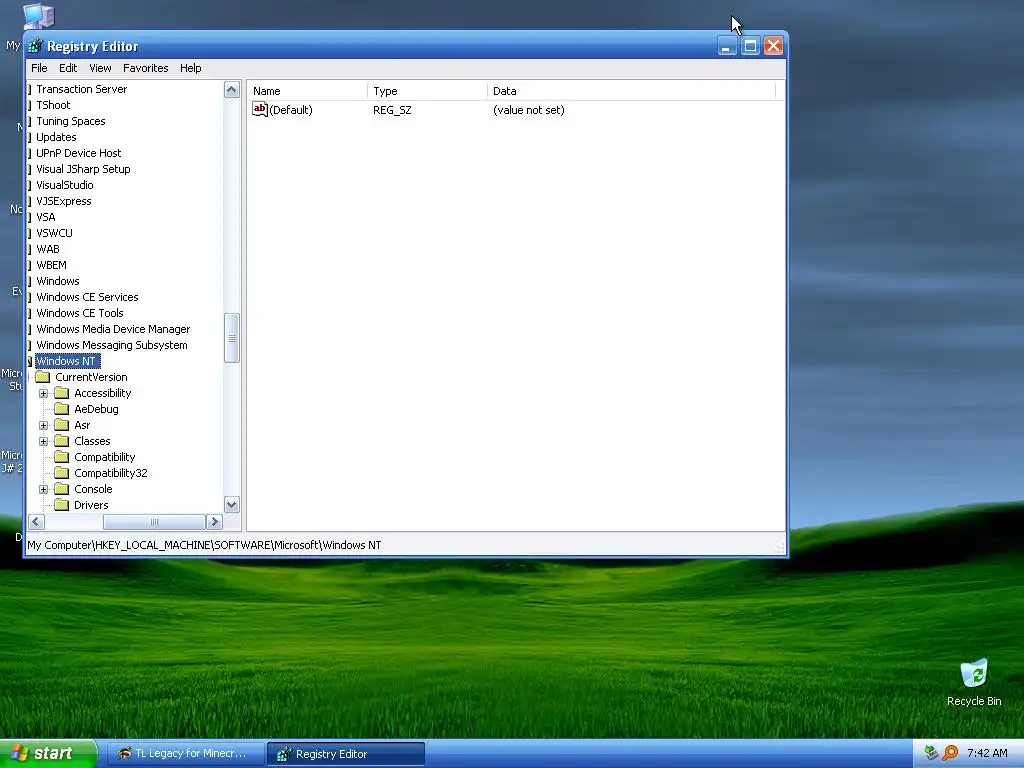Click the Compatibility32 folder icon
1024x768 pixels.
pyautogui.click(x=61, y=473)
